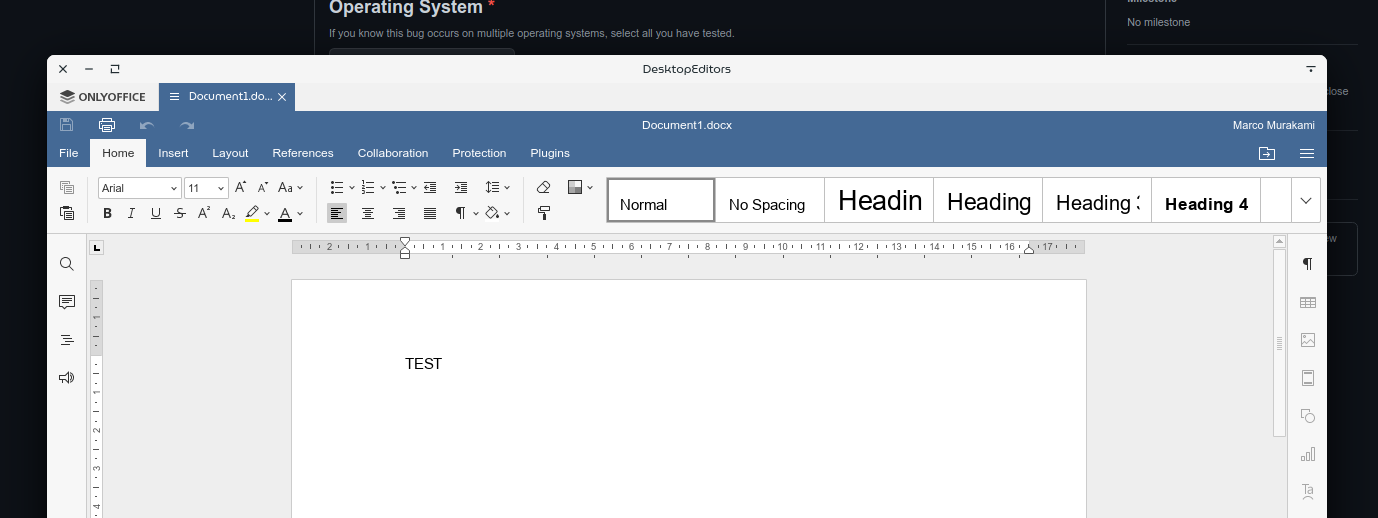Click the Copy icon
The width and height of the screenshot is (1378, 518).
(67, 187)
